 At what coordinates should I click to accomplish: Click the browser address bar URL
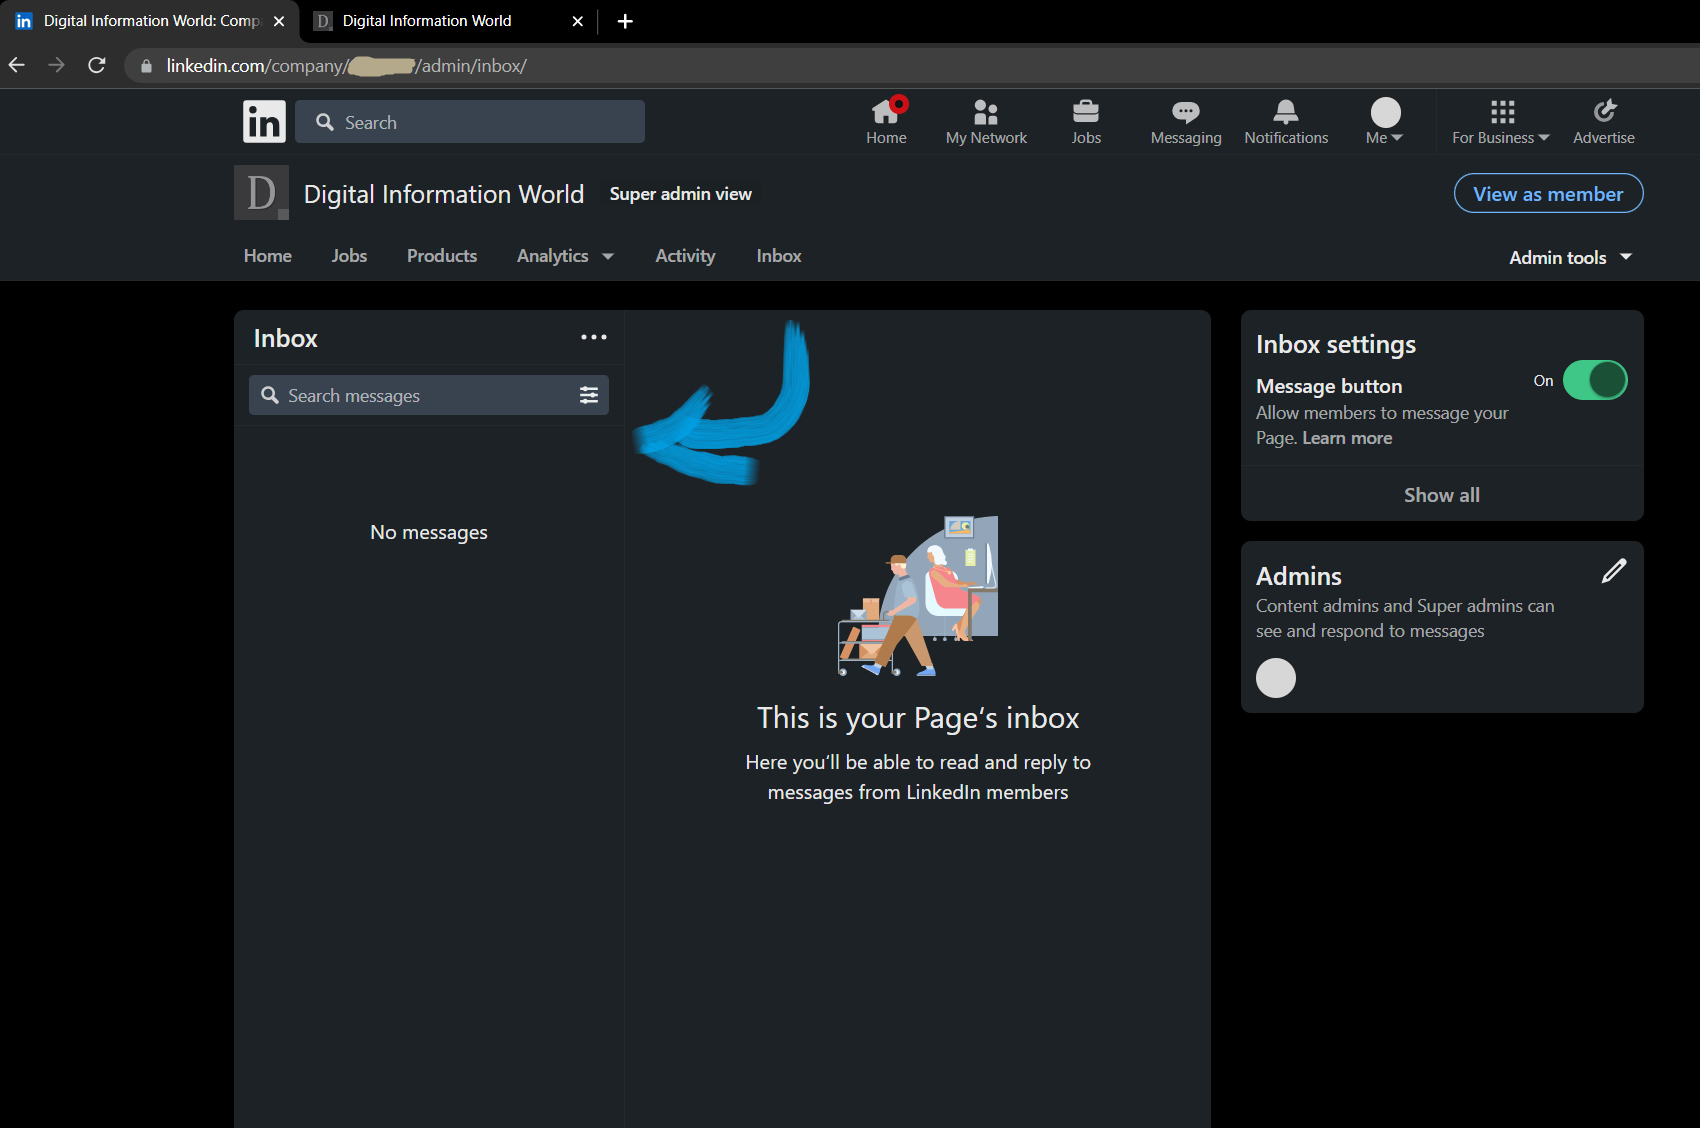[x=346, y=66]
